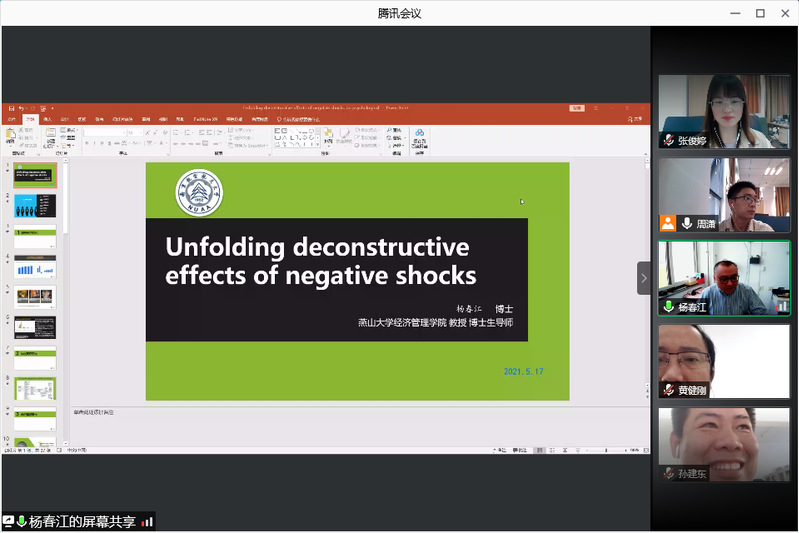
Task: Click the NUAA university logo on the slide
Action: (x=199, y=193)
